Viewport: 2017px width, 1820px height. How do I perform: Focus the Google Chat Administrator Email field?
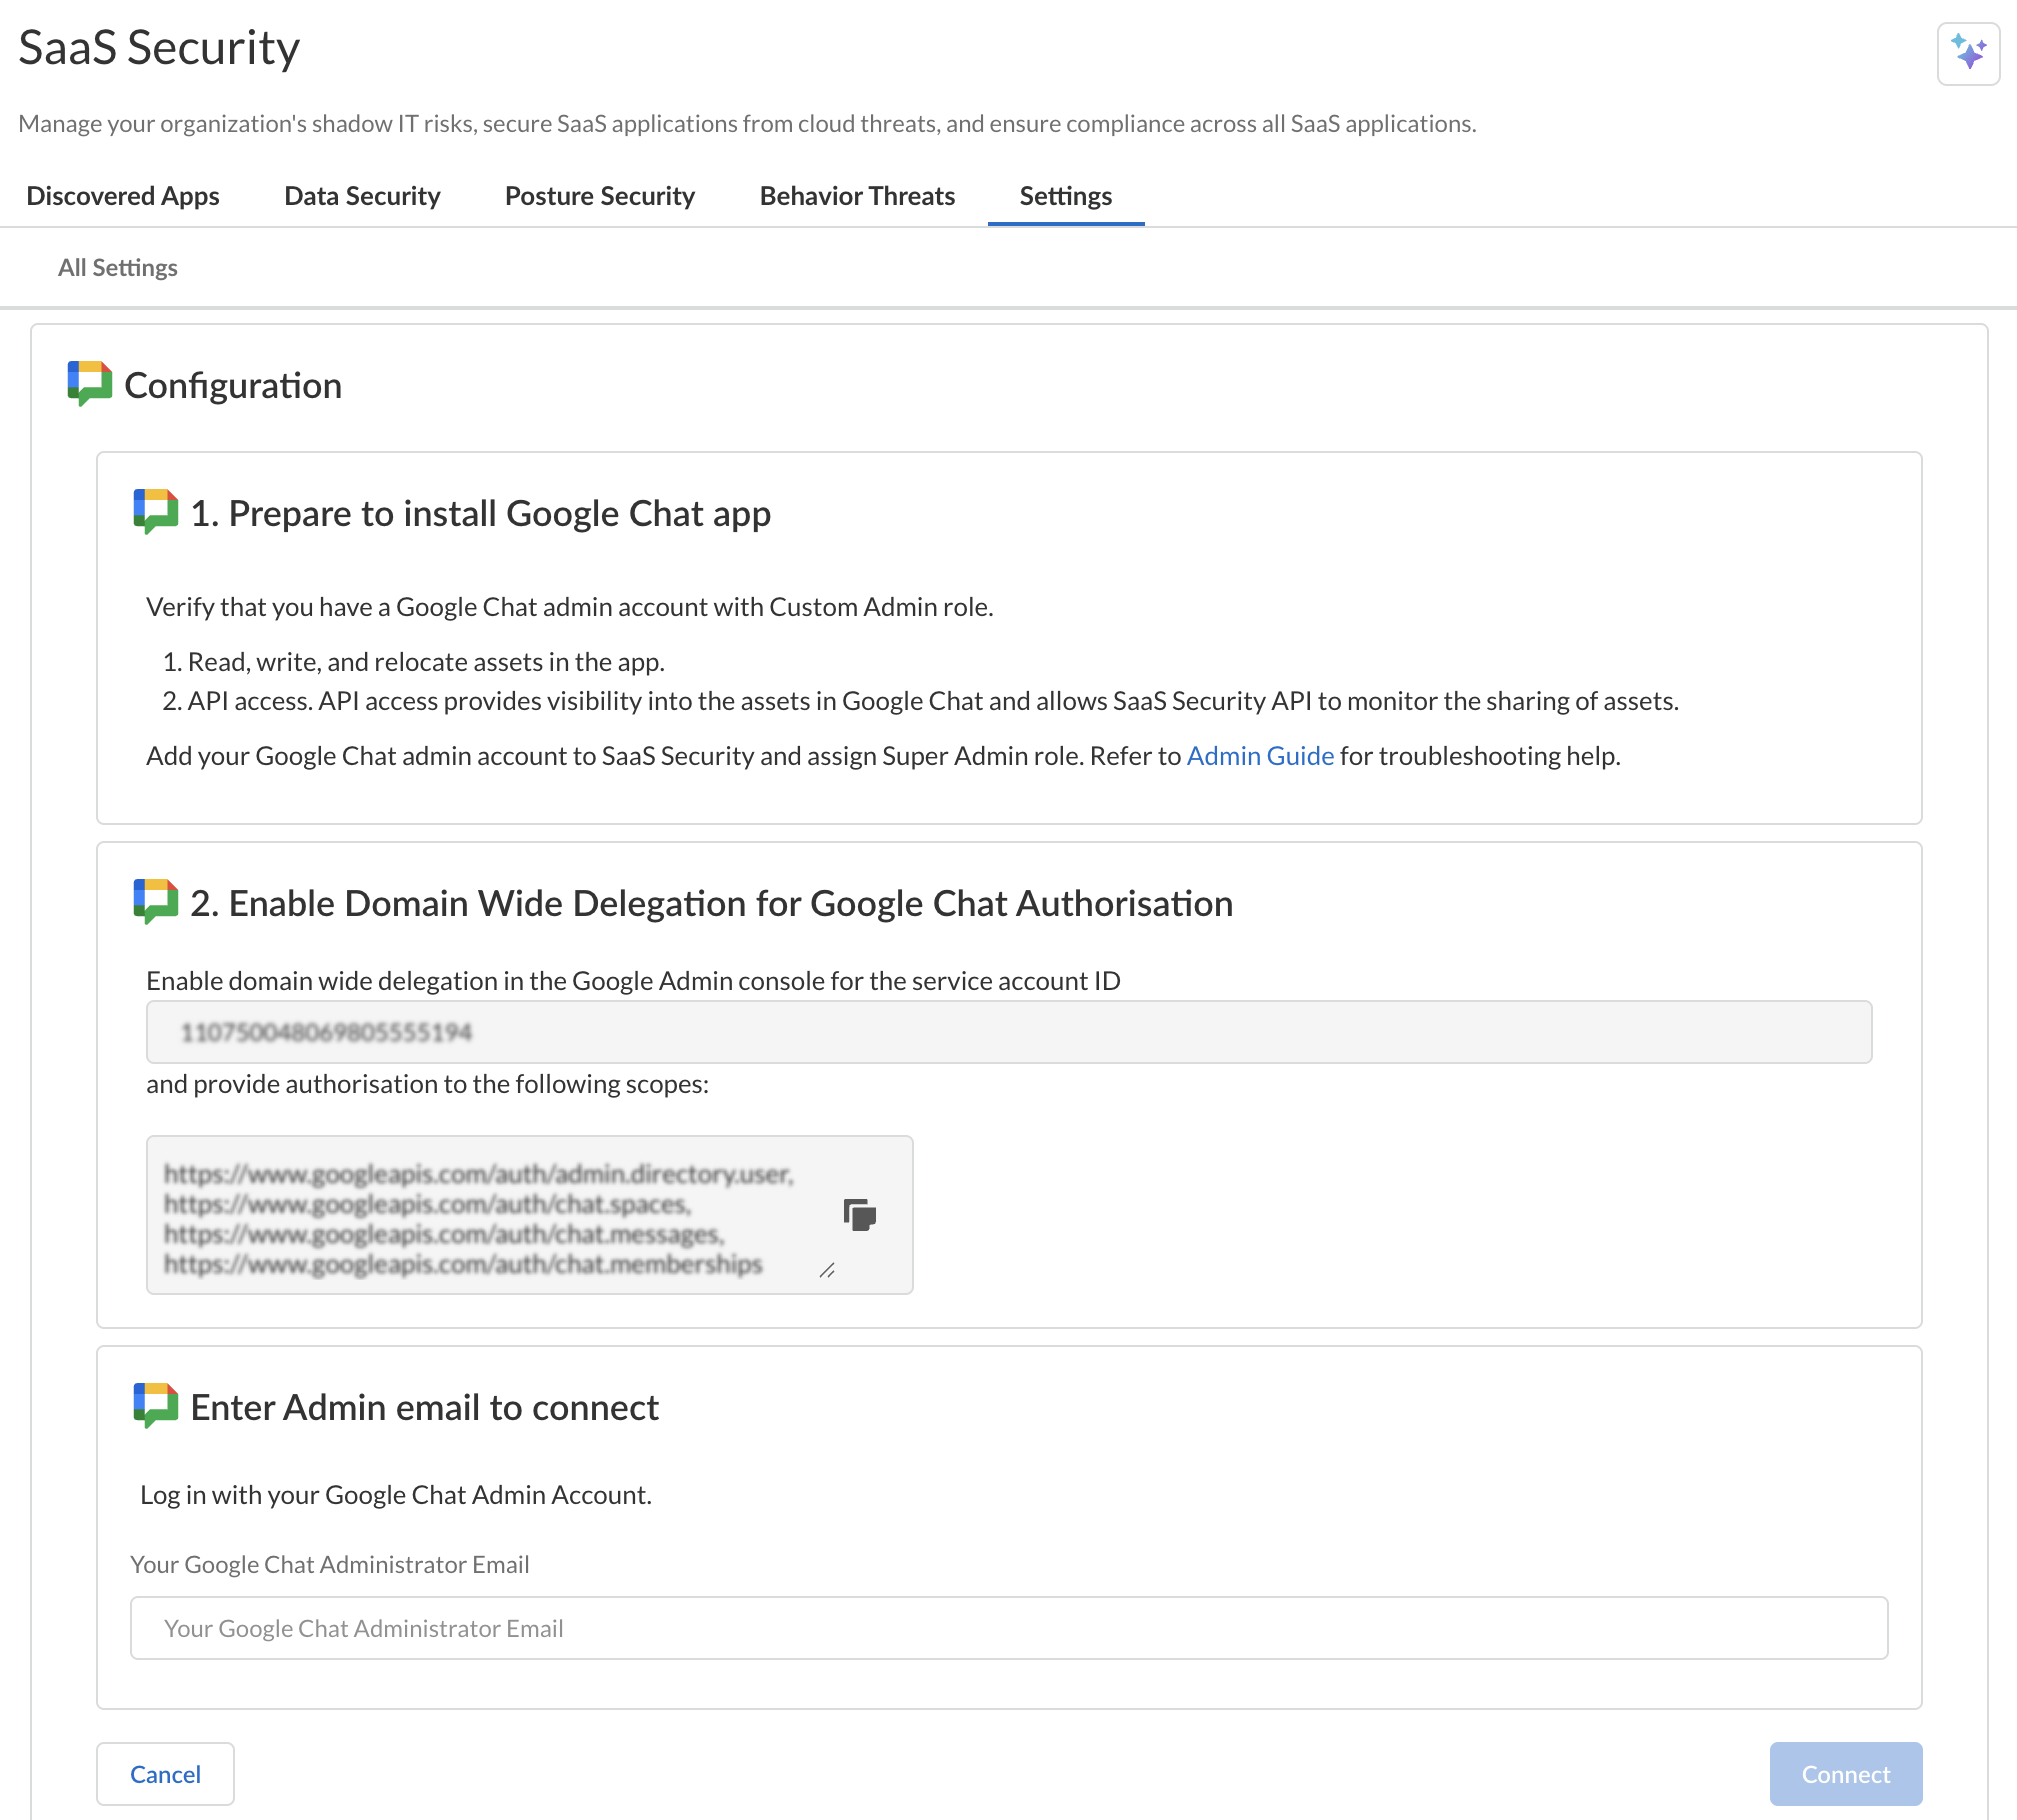click(1008, 1628)
